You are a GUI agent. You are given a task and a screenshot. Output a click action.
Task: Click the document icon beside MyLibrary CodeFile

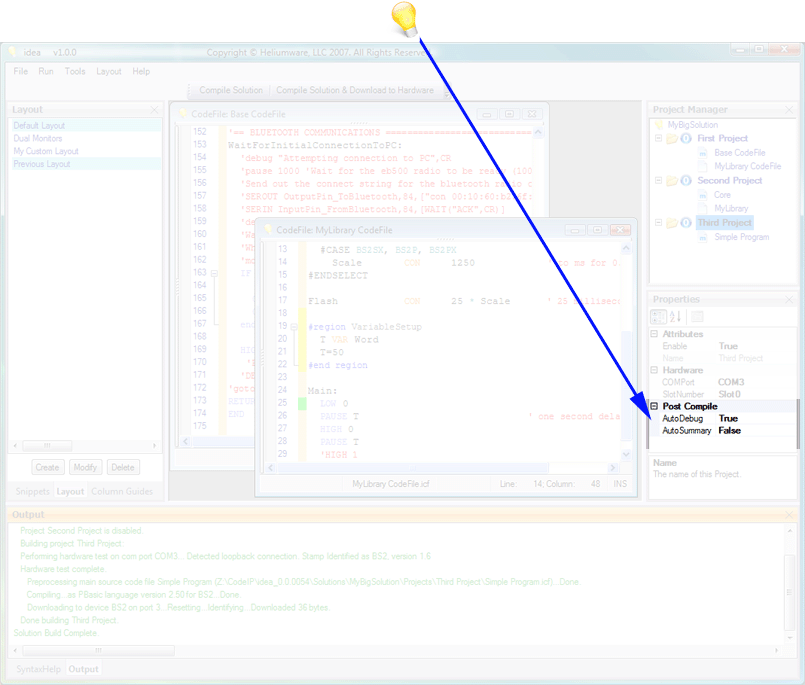(702, 166)
